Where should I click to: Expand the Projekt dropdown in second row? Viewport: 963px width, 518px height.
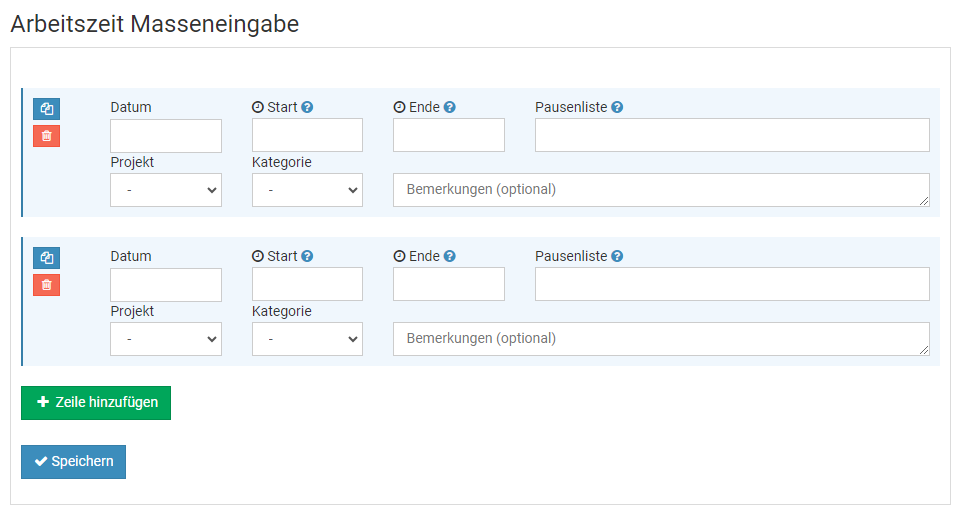pos(166,339)
